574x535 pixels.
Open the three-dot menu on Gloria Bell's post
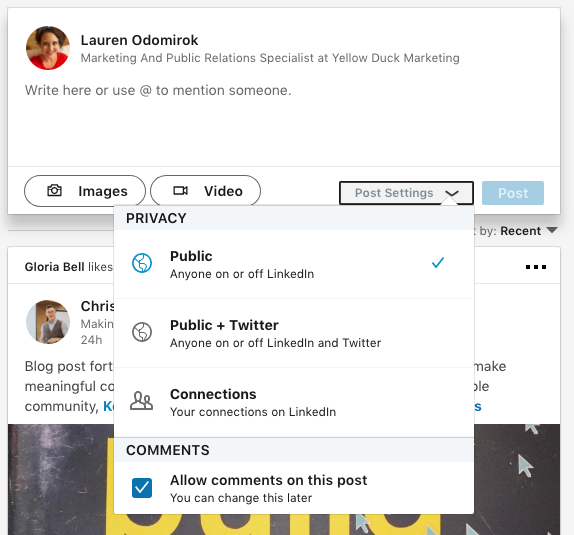click(536, 267)
